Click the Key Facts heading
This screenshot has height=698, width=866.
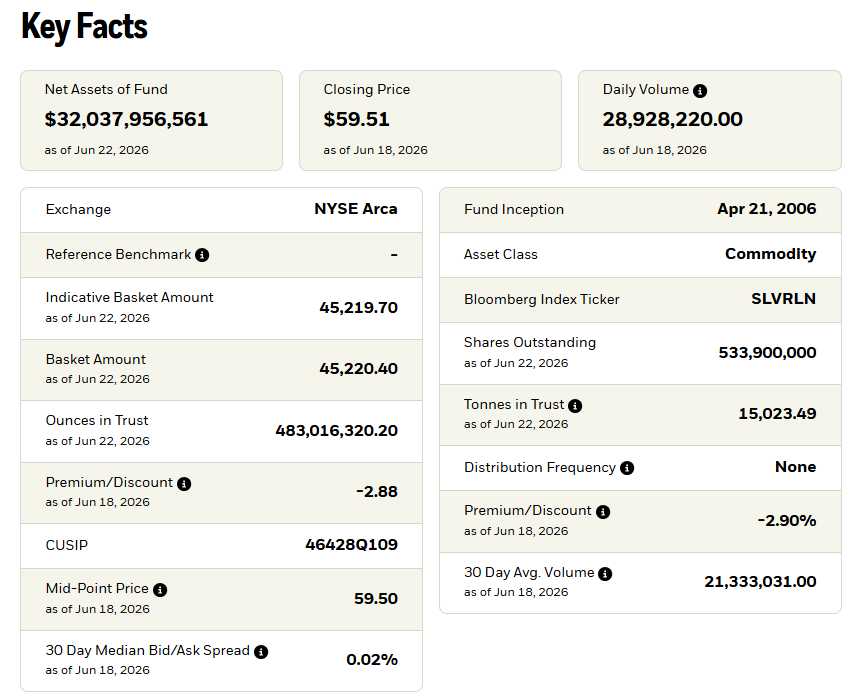[85, 27]
